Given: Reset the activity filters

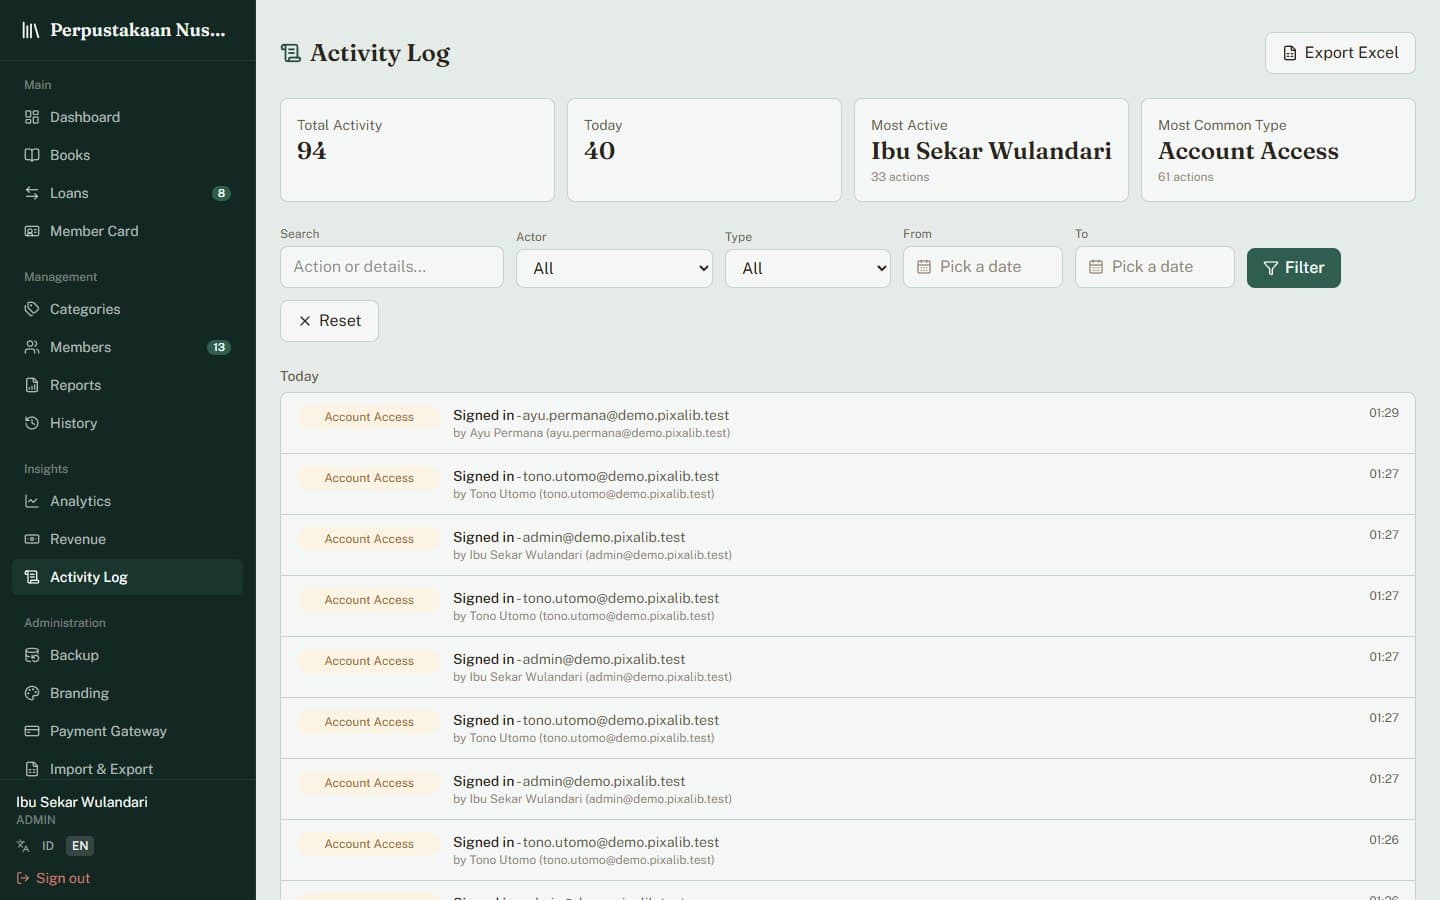Looking at the screenshot, I should 329,321.
